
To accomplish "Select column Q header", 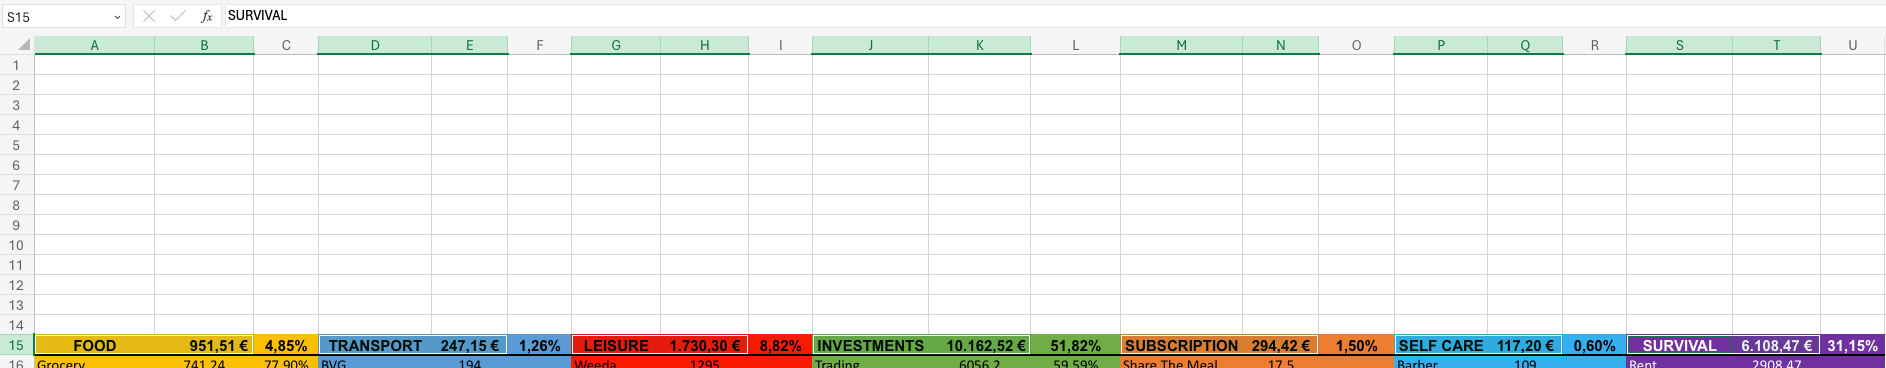I will tap(1525, 45).
